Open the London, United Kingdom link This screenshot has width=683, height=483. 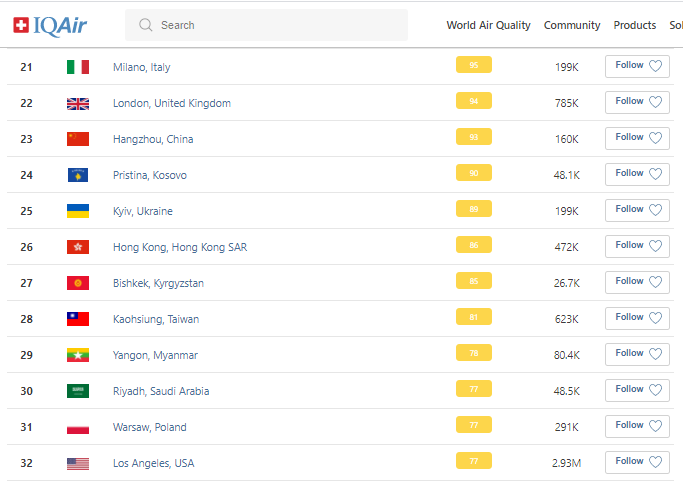[x=172, y=103]
